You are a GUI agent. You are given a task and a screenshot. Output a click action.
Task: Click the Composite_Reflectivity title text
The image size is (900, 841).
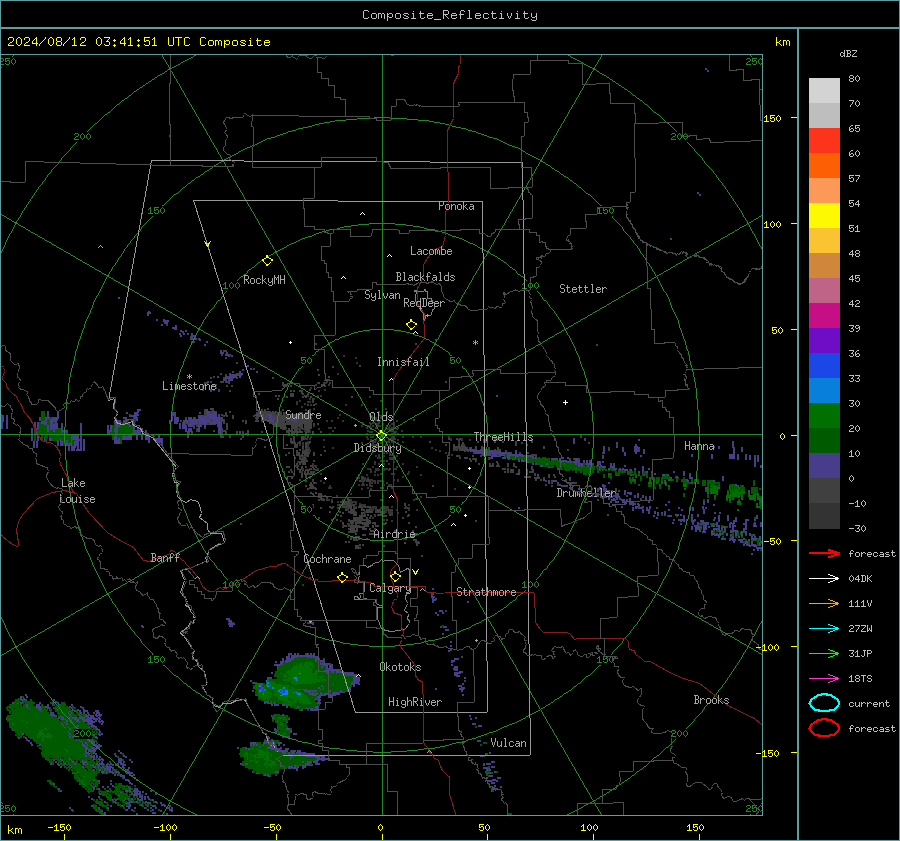(449, 15)
